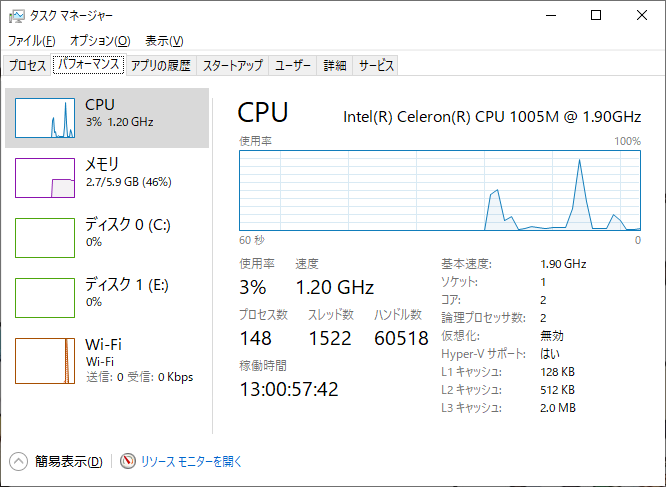Switch to the ユーザー tab
This screenshot has width=668, height=487.
tap(293, 66)
